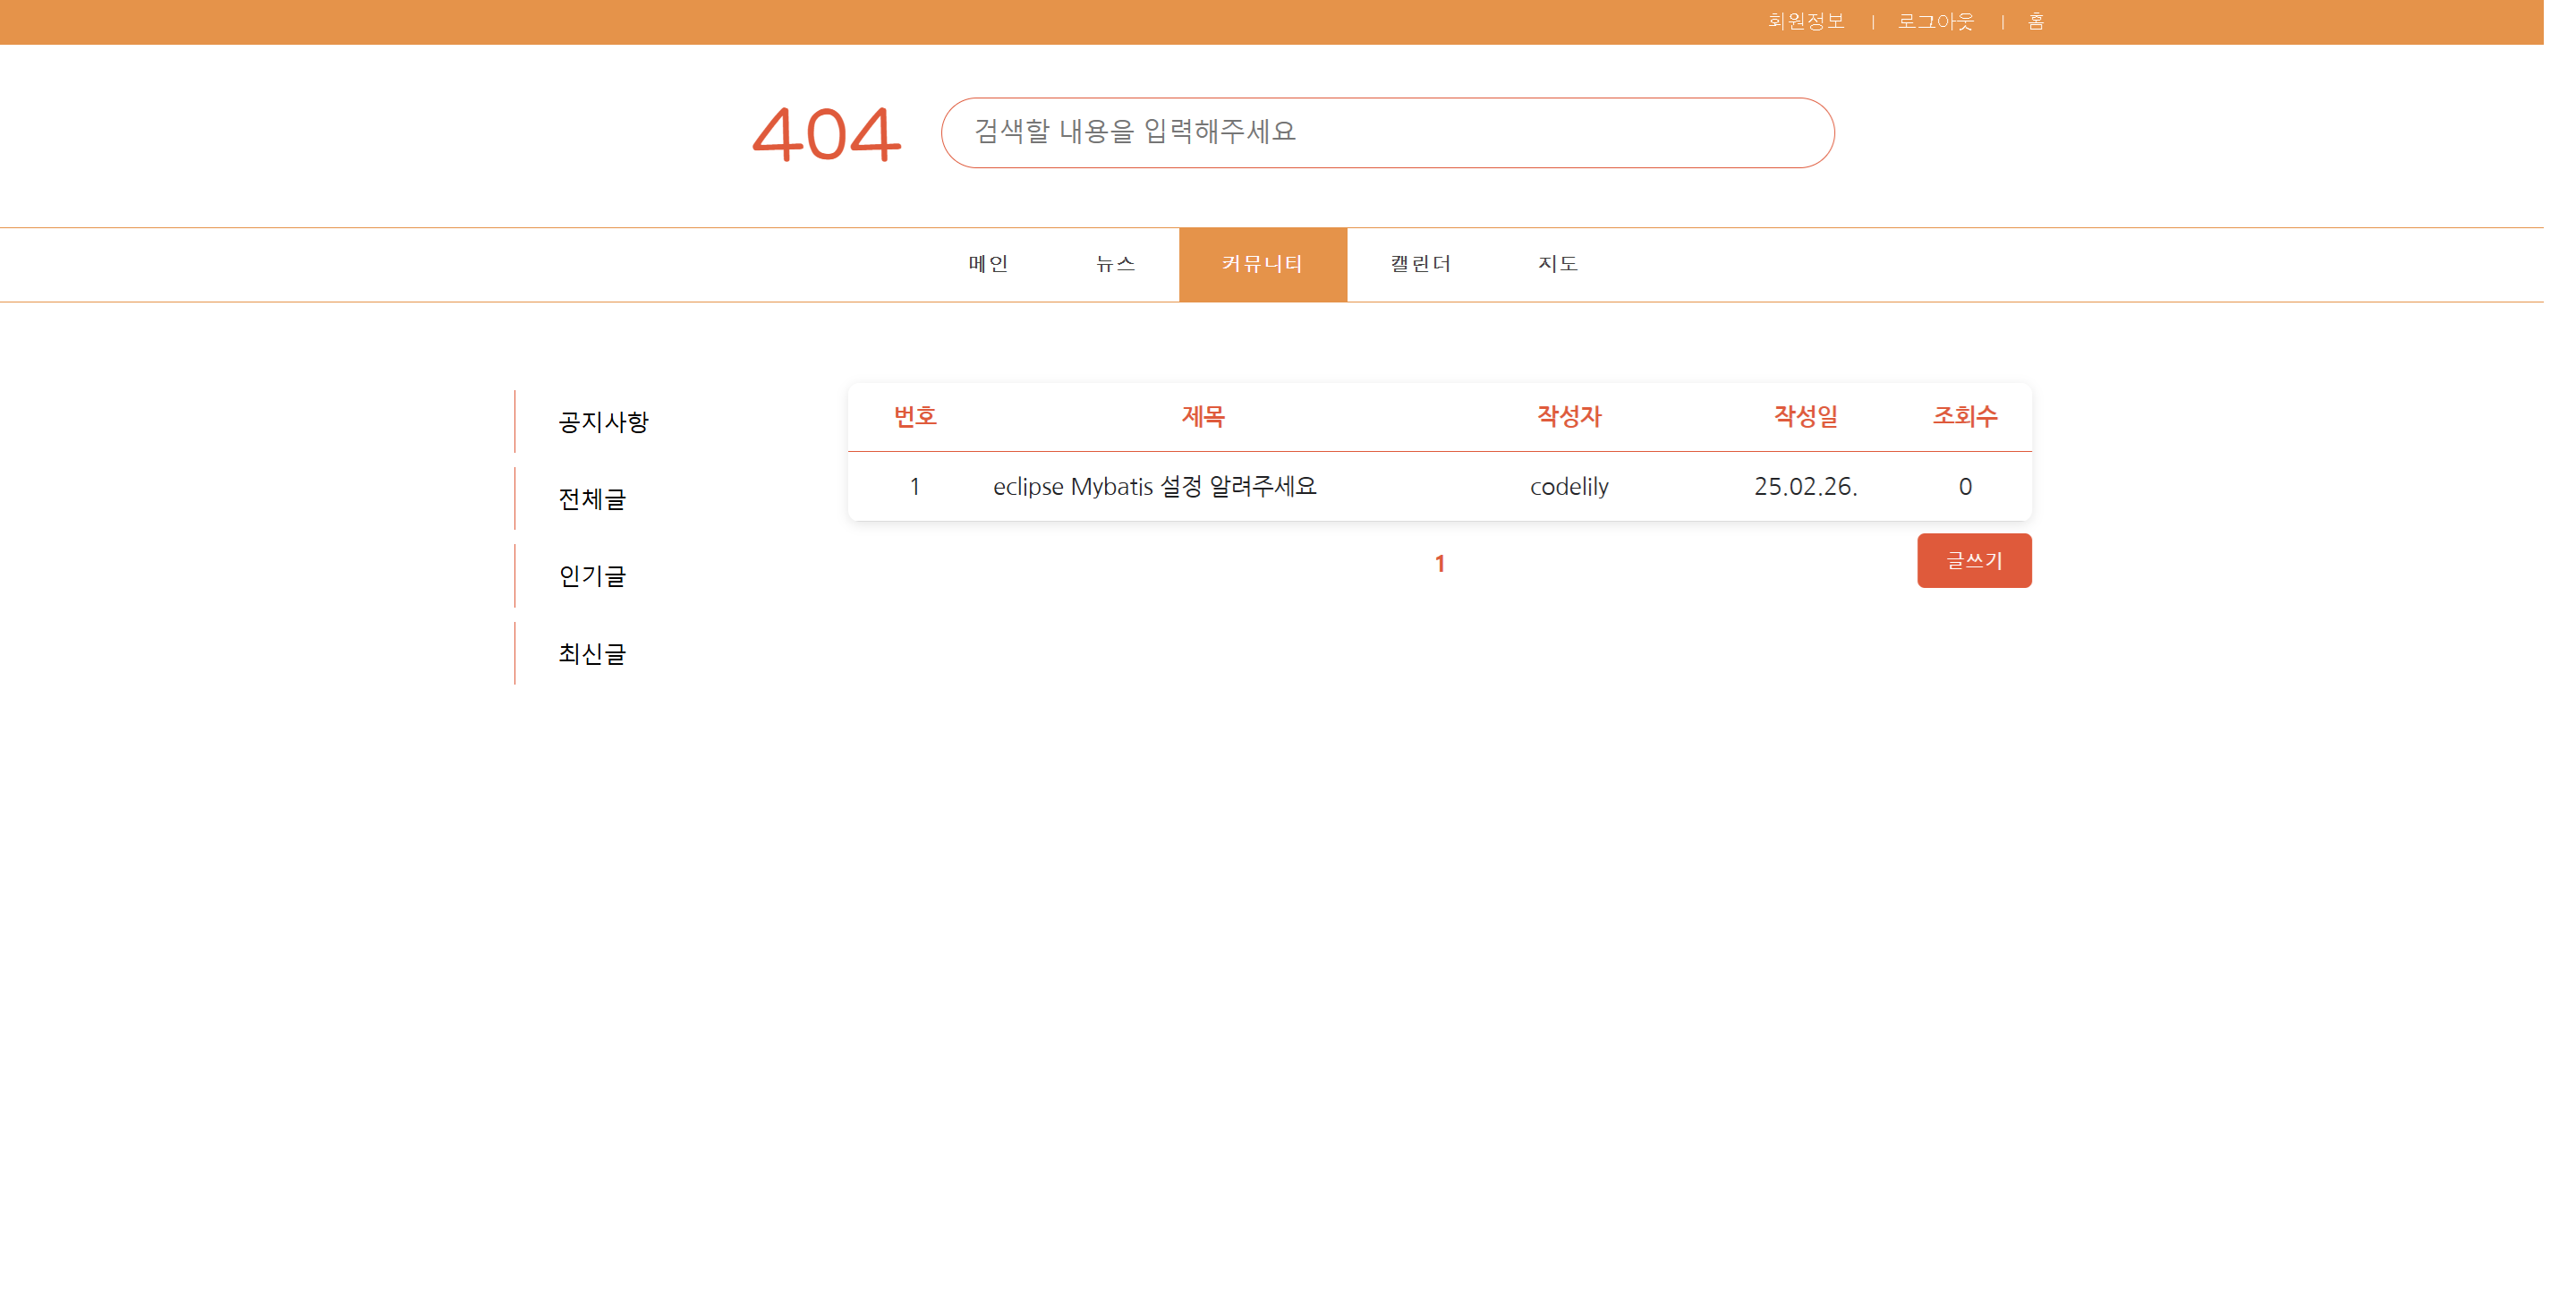Focus the search box '검색할 내용을 입력해주세요'
Image resolution: width=2576 pixels, height=1311 pixels.
click(1387, 132)
